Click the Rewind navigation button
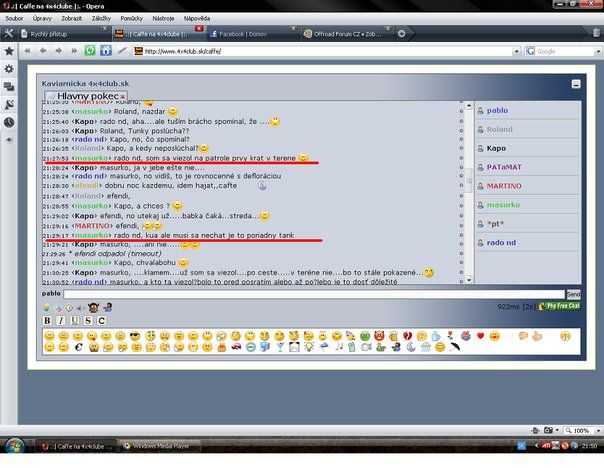The image size is (604, 468). [x=27, y=51]
